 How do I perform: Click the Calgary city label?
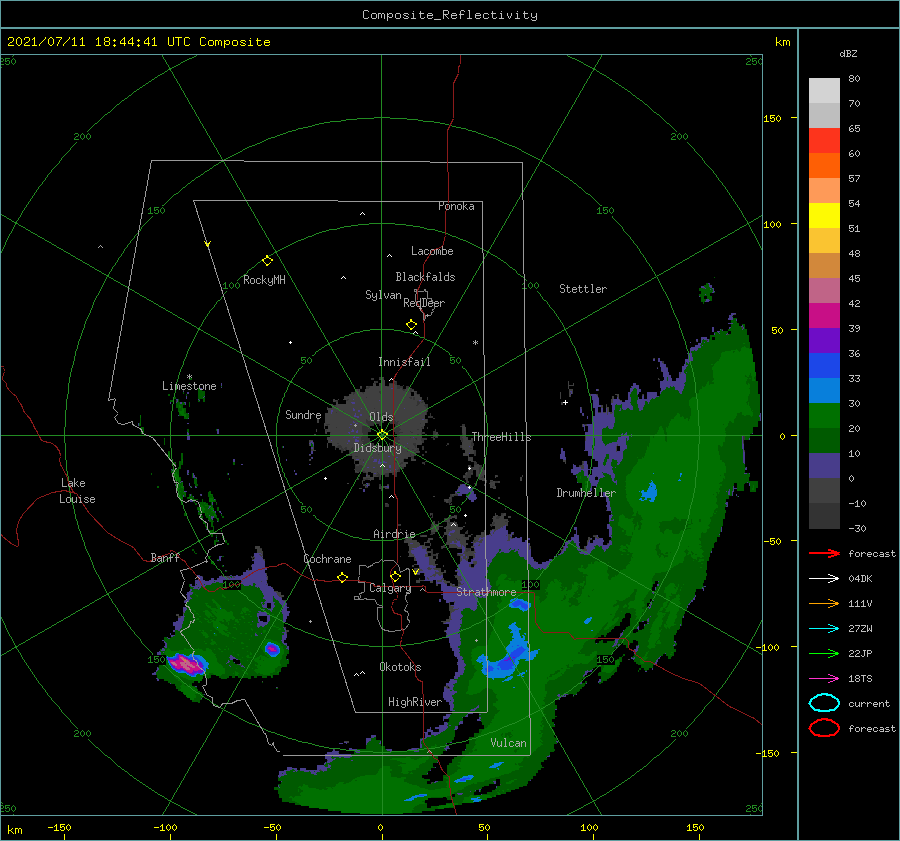click(x=390, y=588)
